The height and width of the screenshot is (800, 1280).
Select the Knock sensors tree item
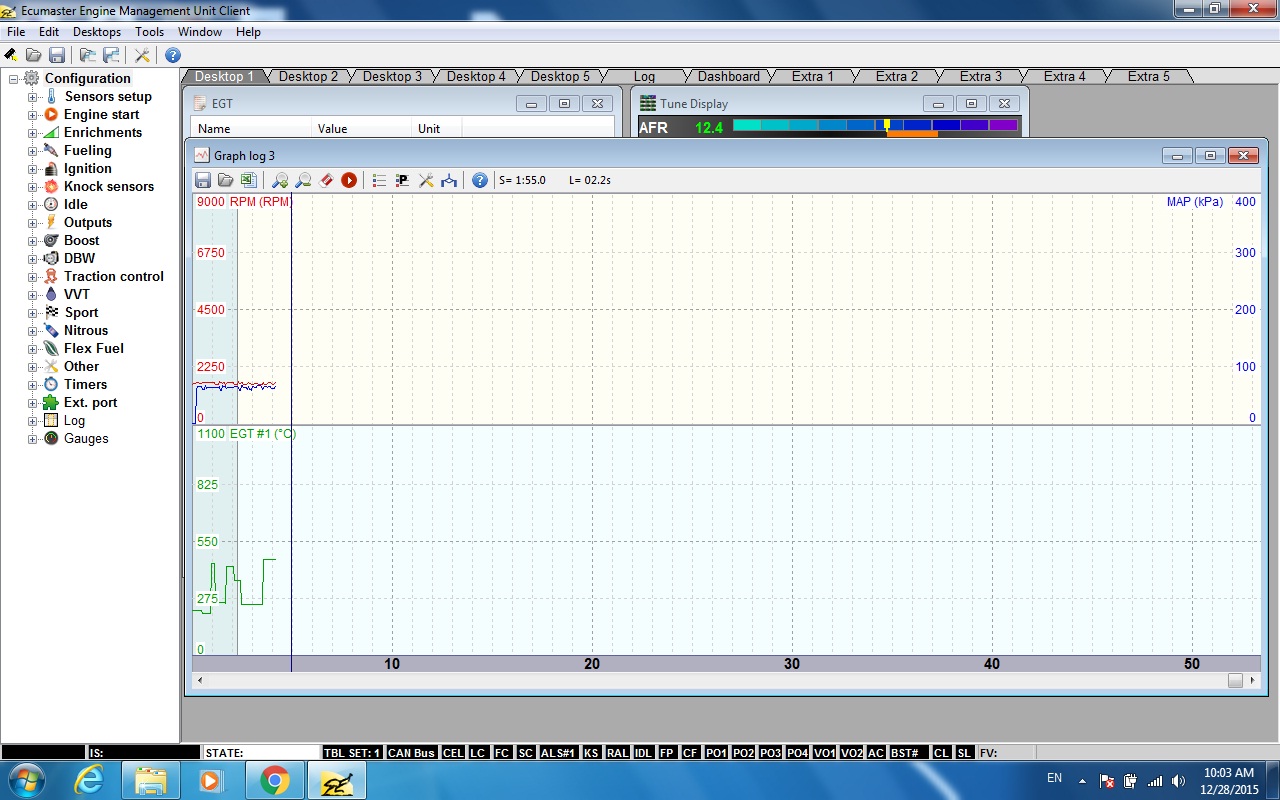(x=108, y=187)
